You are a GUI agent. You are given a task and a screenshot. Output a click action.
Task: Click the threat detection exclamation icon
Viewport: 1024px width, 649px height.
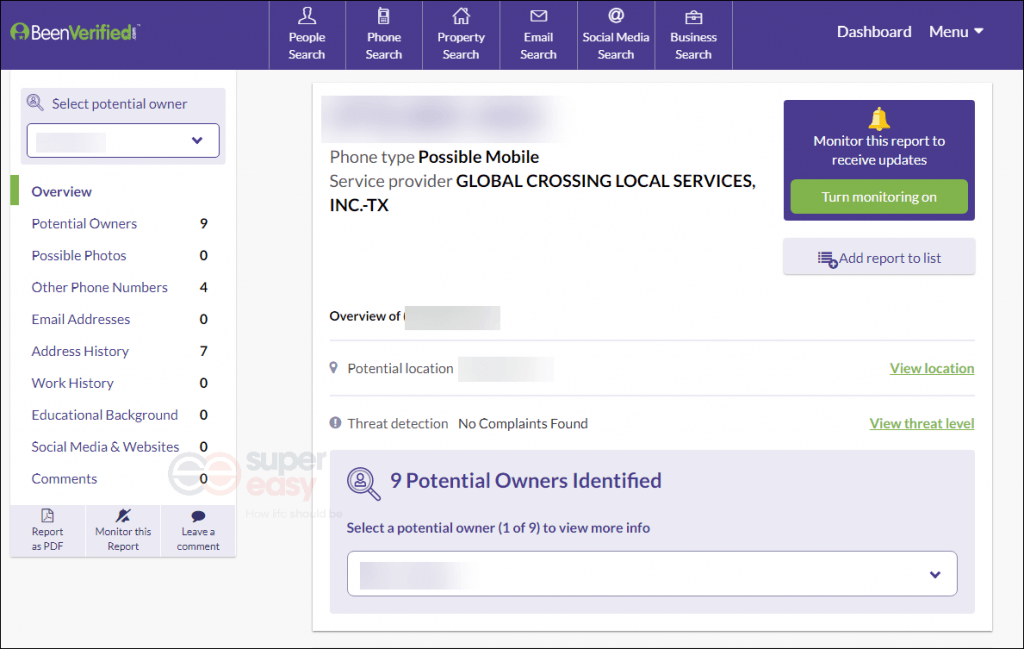click(335, 422)
